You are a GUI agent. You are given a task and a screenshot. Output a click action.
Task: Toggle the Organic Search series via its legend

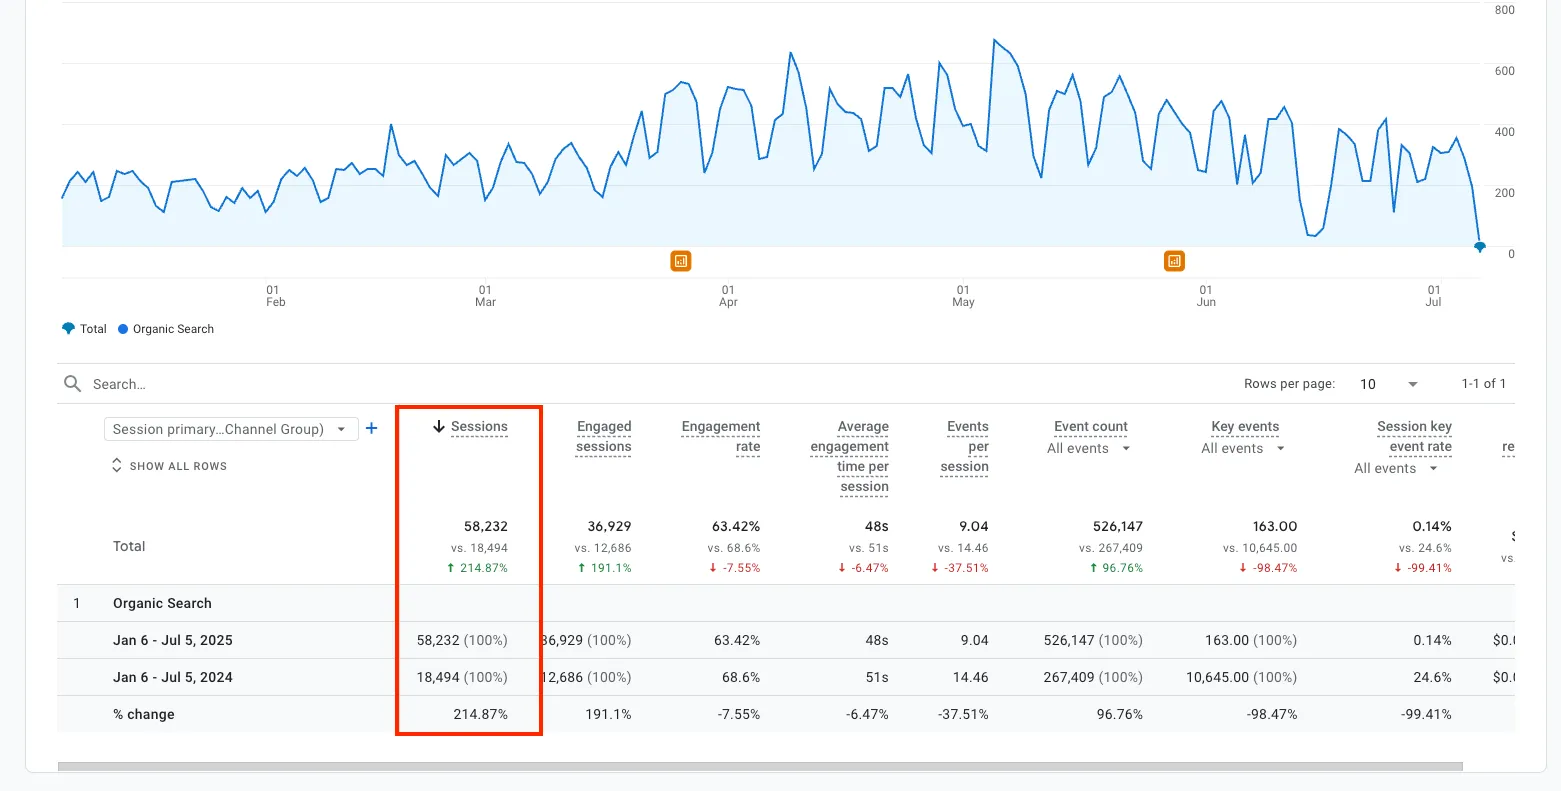[166, 329]
